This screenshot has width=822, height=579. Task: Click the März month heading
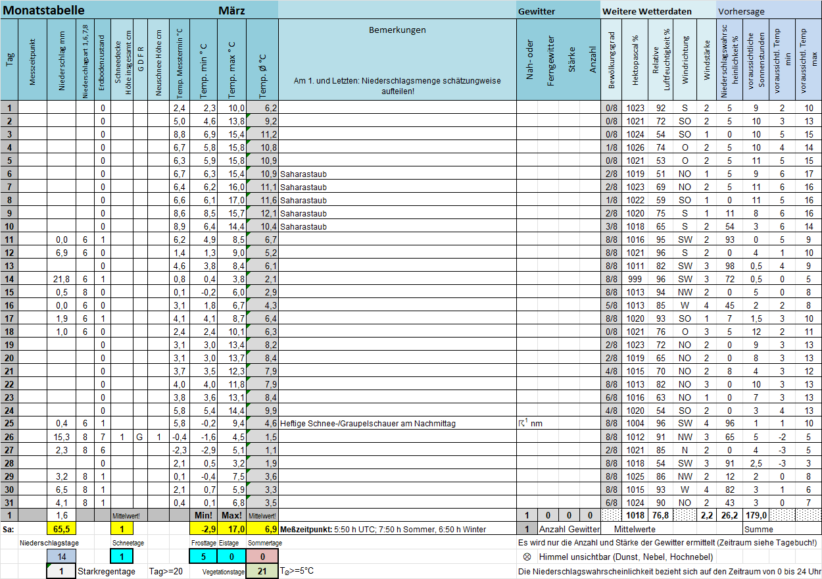[x=232, y=9]
